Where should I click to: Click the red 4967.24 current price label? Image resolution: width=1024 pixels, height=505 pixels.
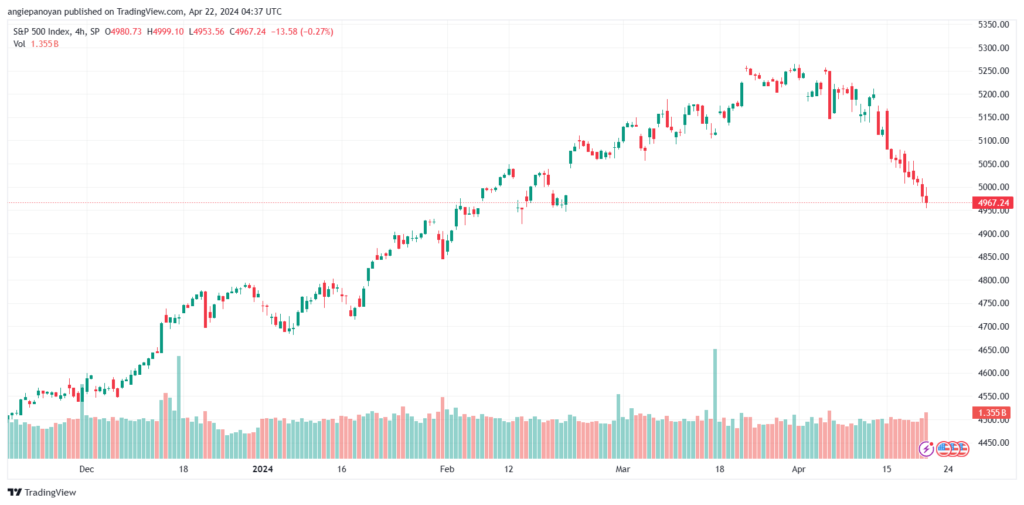point(993,203)
